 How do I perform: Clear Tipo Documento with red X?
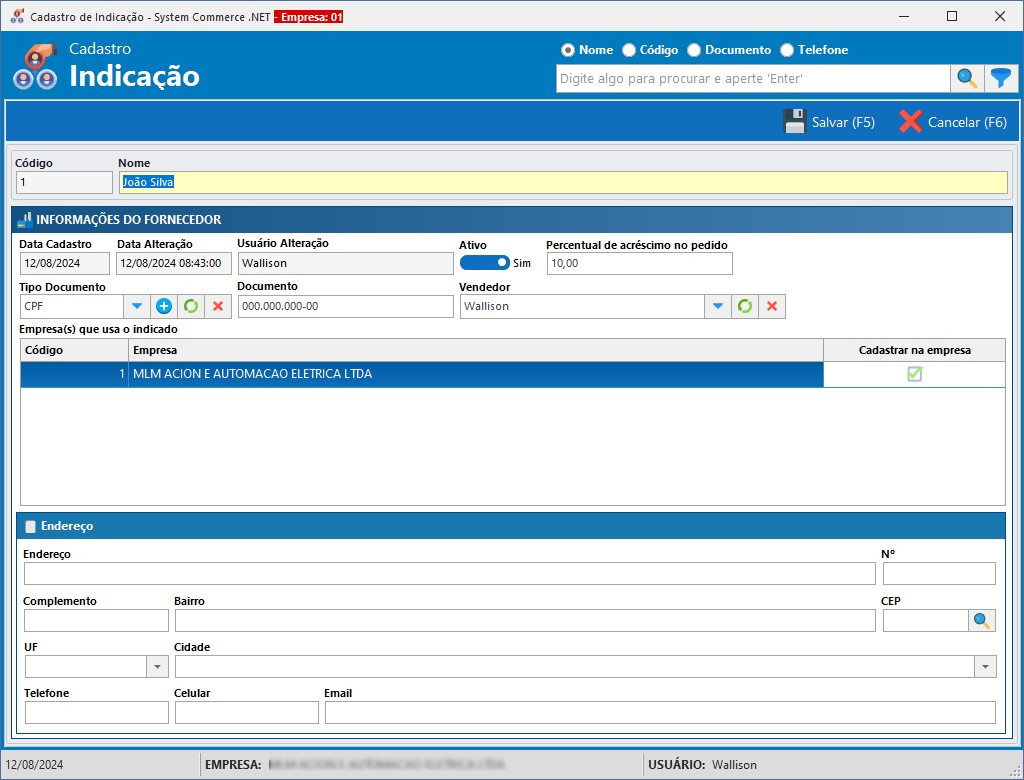pyautogui.click(x=218, y=307)
